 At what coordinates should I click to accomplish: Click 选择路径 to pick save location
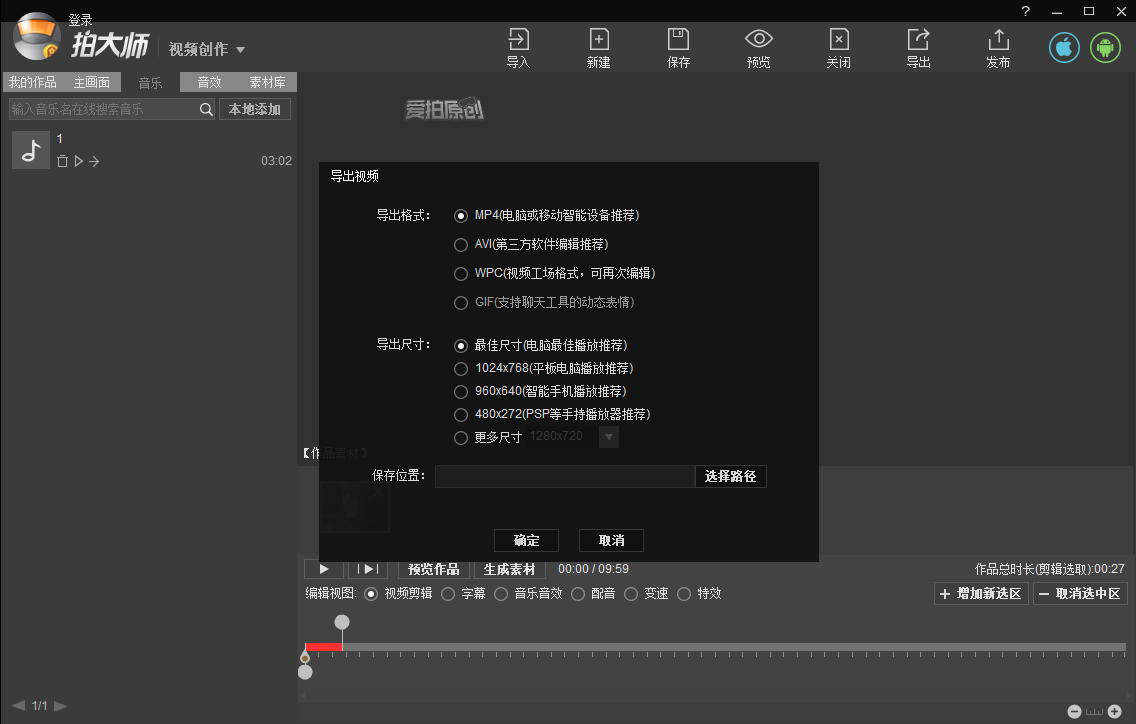click(x=731, y=476)
